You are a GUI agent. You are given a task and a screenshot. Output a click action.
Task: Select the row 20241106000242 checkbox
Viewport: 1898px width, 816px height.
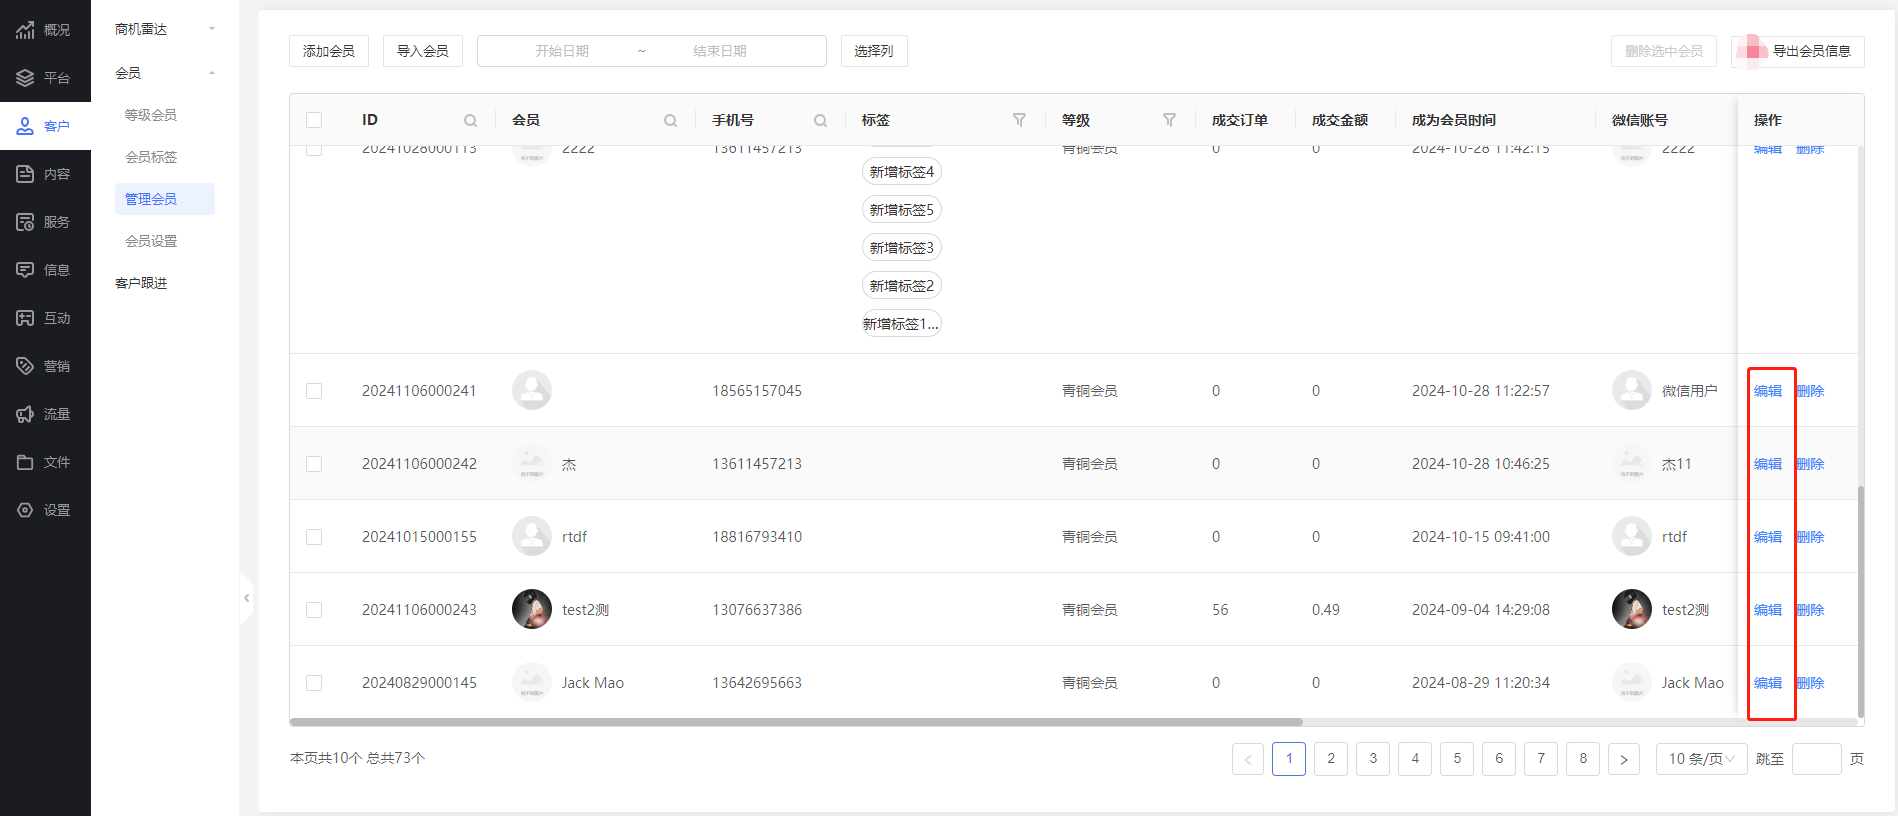314,464
